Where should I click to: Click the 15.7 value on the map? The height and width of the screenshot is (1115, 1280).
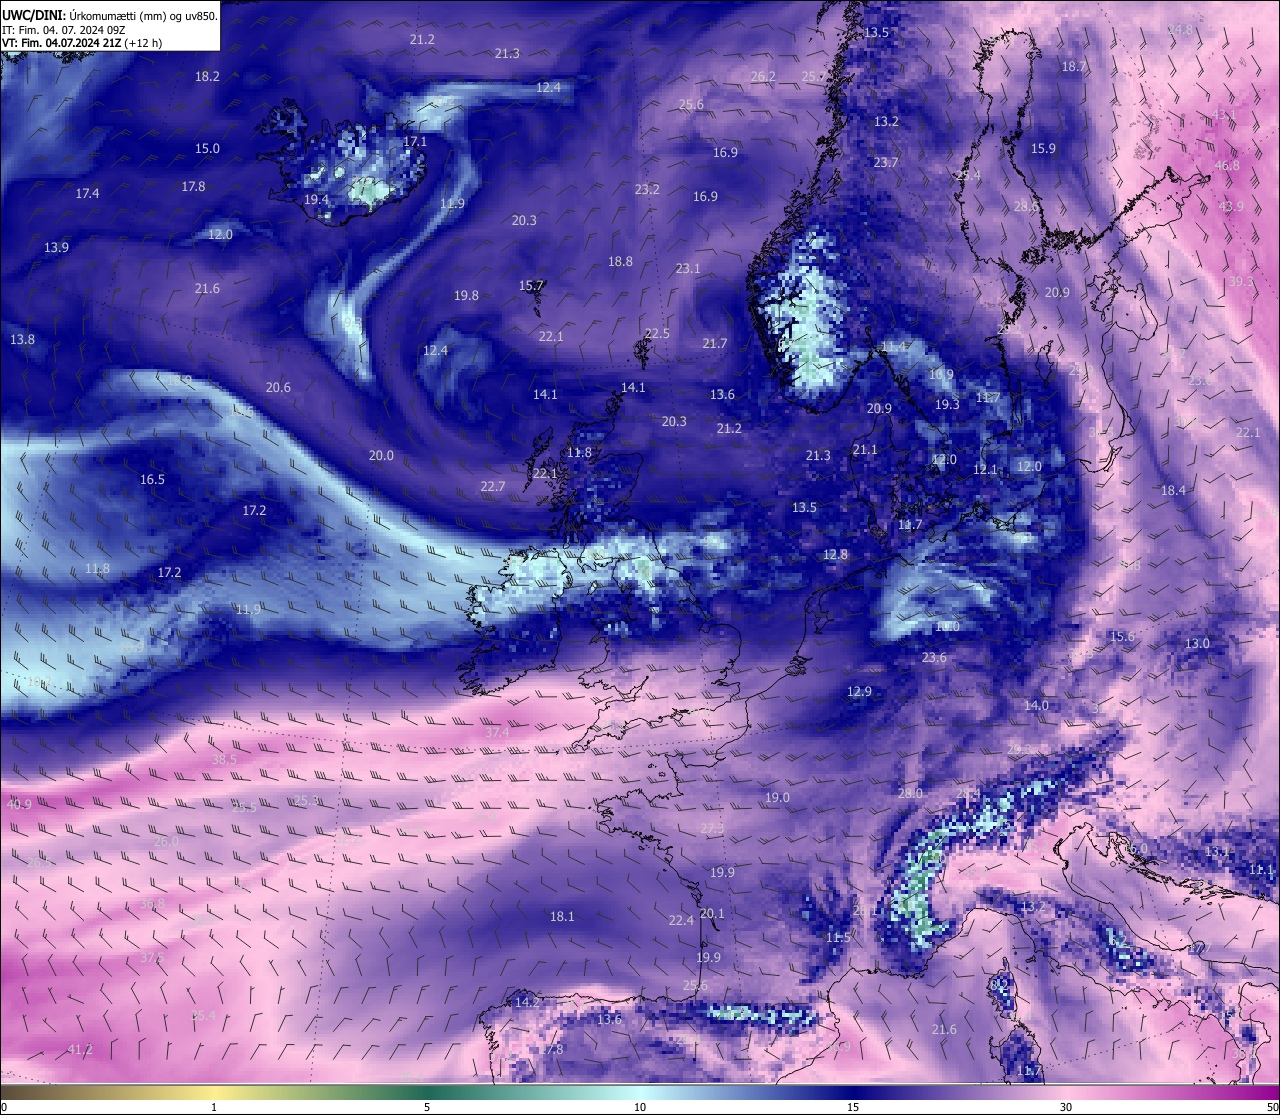[x=531, y=285]
